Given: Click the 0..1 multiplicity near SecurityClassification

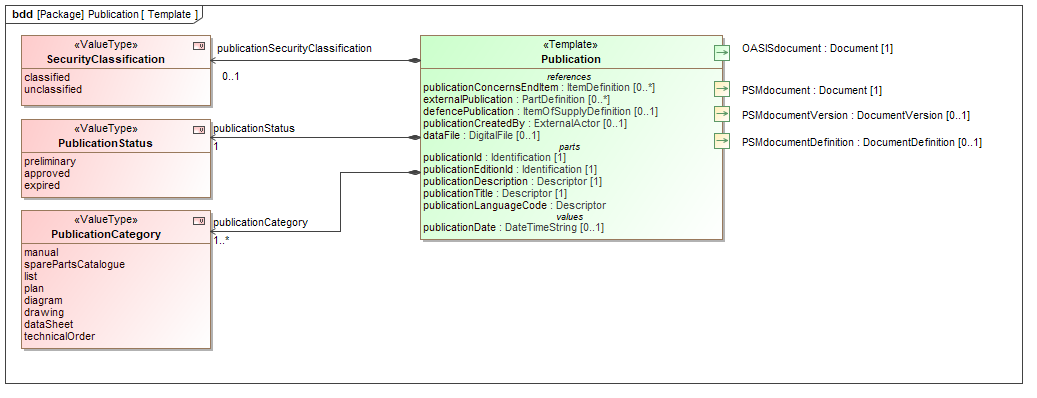Looking at the screenshot, I should pos(231,77).
